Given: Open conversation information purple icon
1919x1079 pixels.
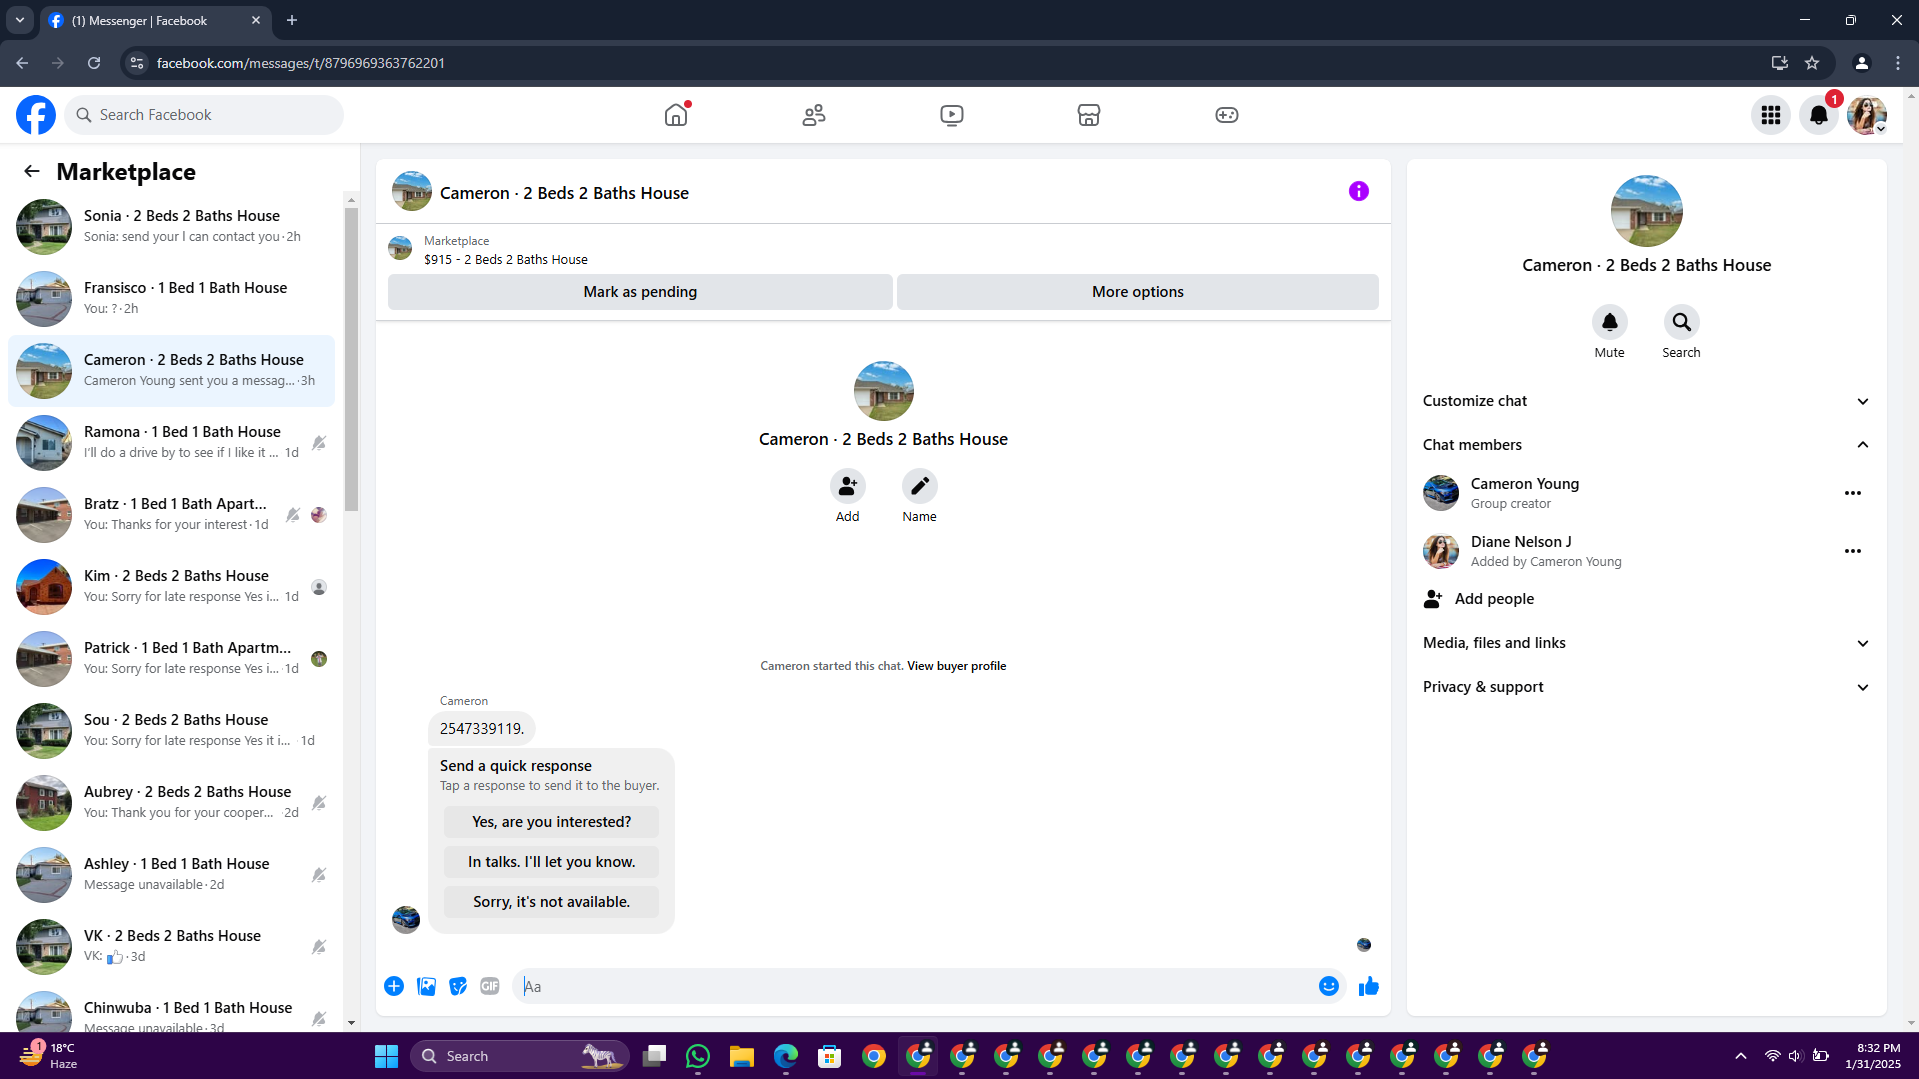Looking at the screenshot, I should coord(1358,191).
